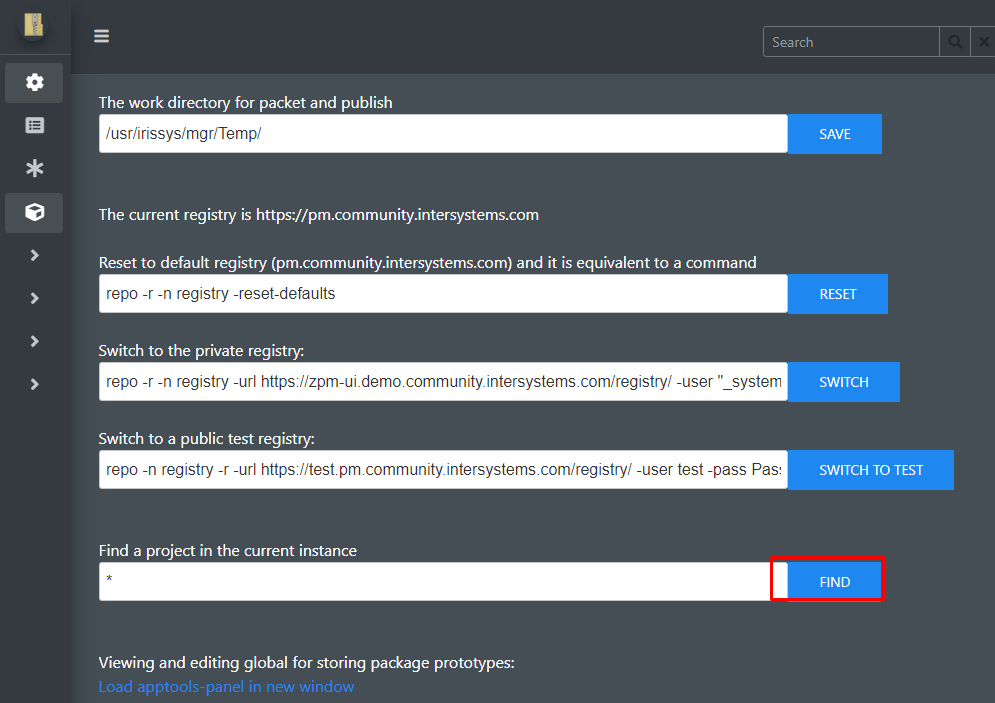The width and height of the screenshot is (995, 703).
Task: Open the list view sidebar icon
Action: (x=34, y=126)
